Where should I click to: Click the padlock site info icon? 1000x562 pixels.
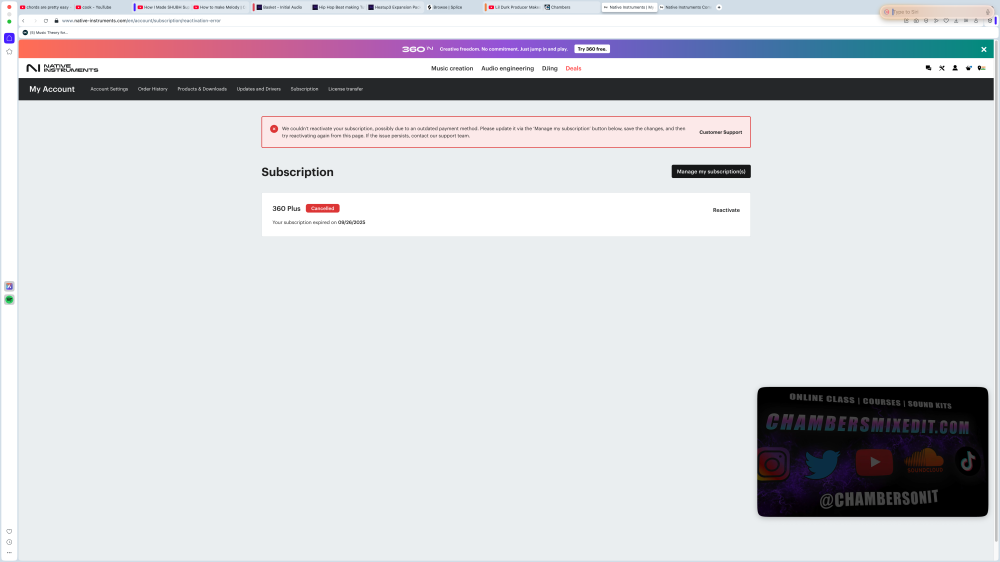coord(56,20)
